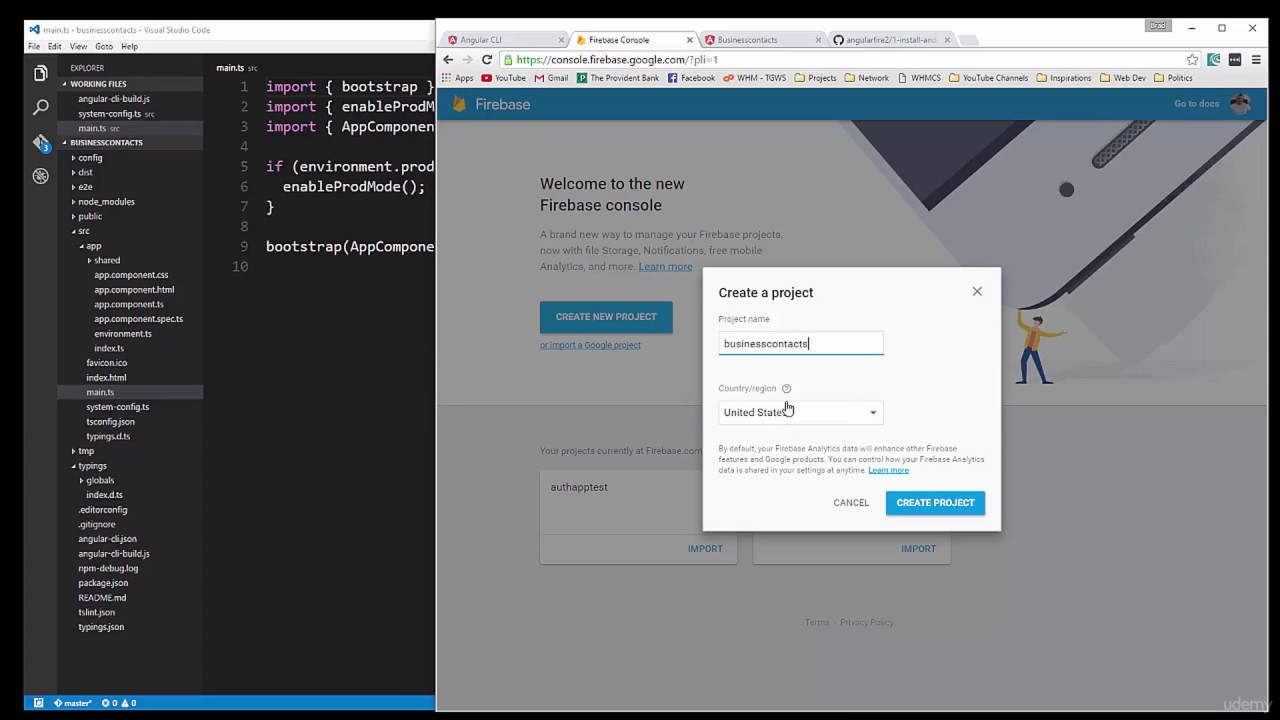Close the Create a project dialog
Image resolution: width=1280 pixels, height=720 pixels.
click(x=977, y=291)
